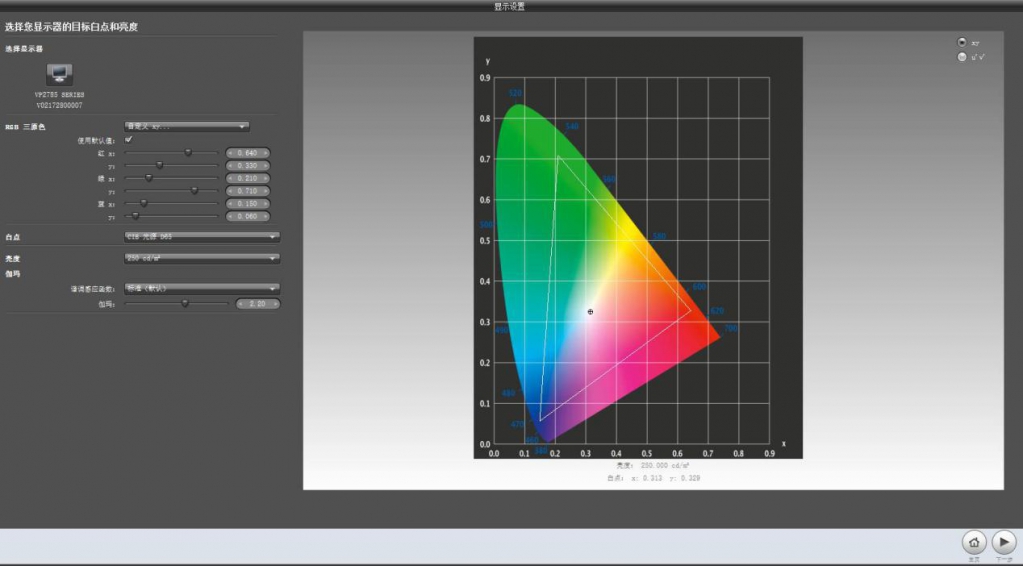Click the gamma slider handle
This screenshot has width=1023, height=566.
pyautogui.click(x=185, y=303)
